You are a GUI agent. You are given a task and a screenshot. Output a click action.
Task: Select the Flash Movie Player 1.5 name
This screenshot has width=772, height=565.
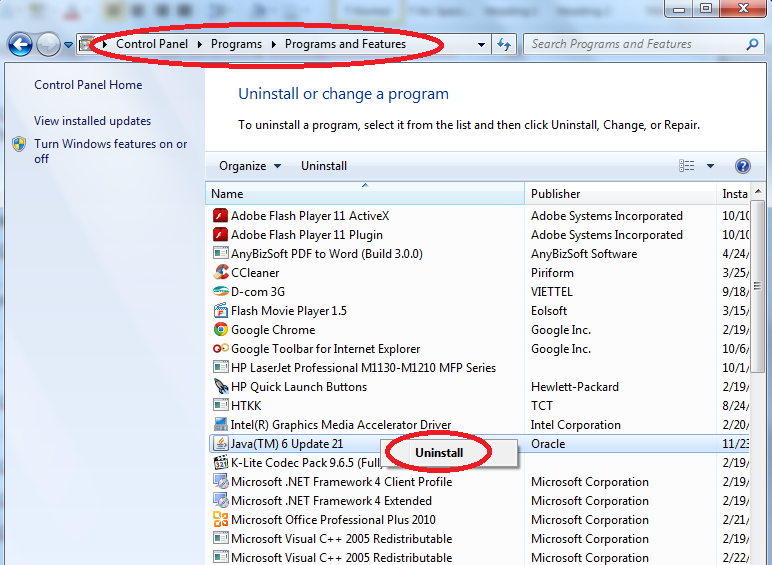[289, 311]
